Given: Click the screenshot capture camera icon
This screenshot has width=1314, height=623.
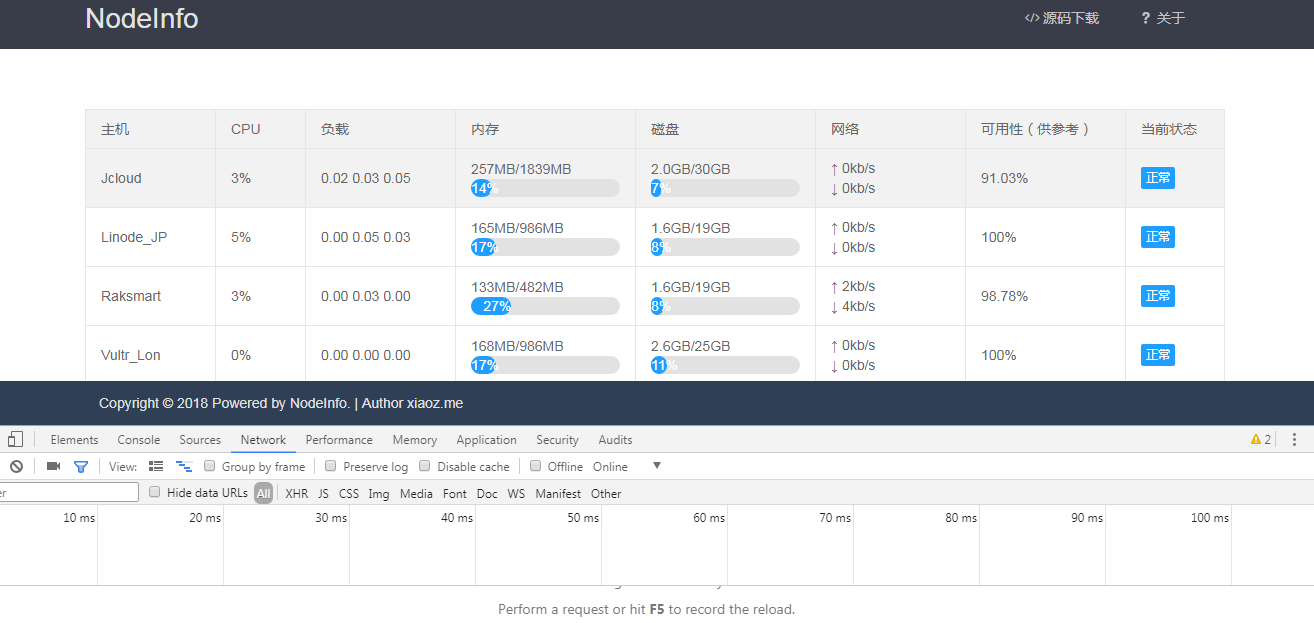Looking at the screenshot, I should click(53, 466).
